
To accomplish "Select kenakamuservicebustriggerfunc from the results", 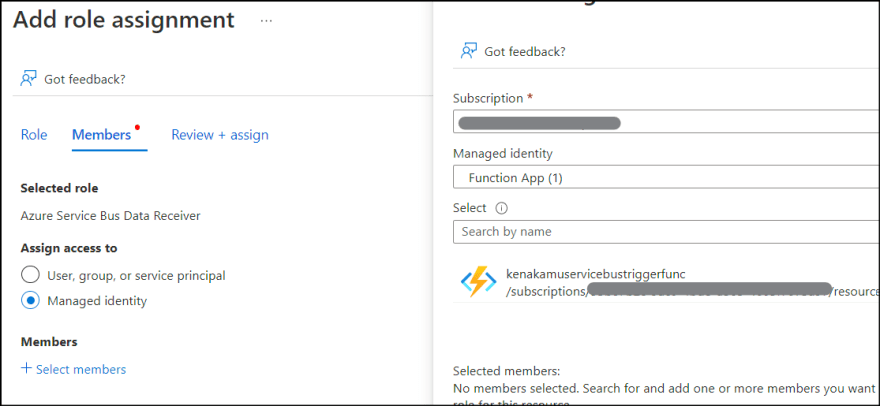I will click(x=666, y=282).
